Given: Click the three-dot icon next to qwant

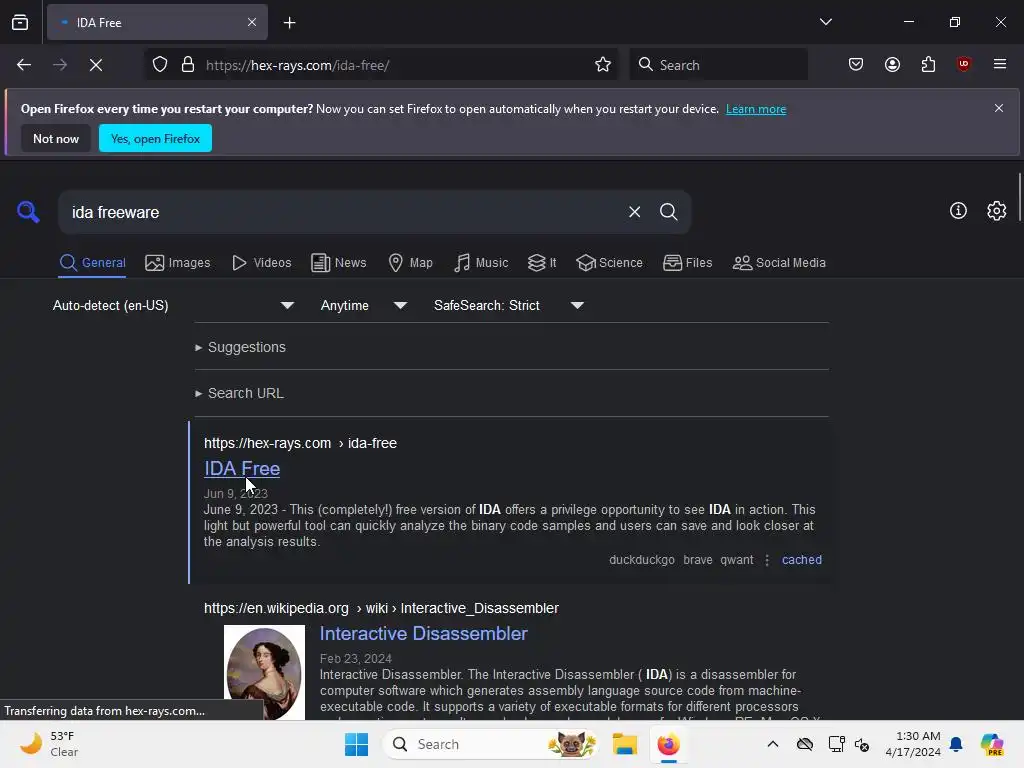Looking at the screenshot, I should 767,560.
